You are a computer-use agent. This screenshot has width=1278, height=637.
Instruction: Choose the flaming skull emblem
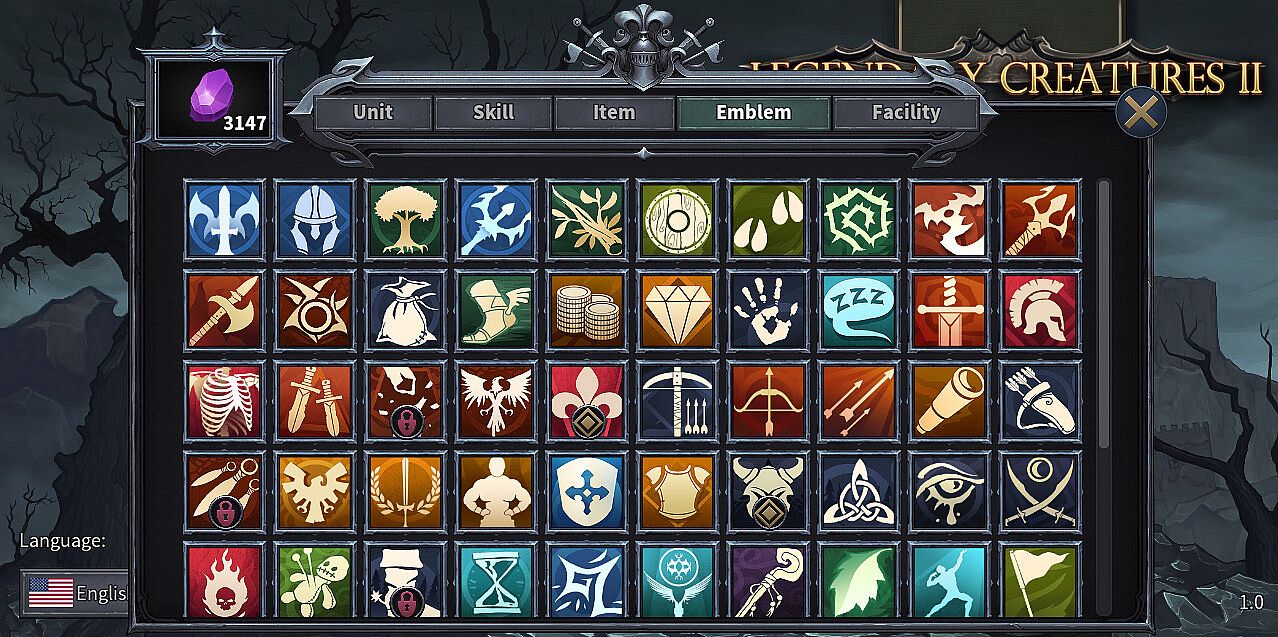224,580
